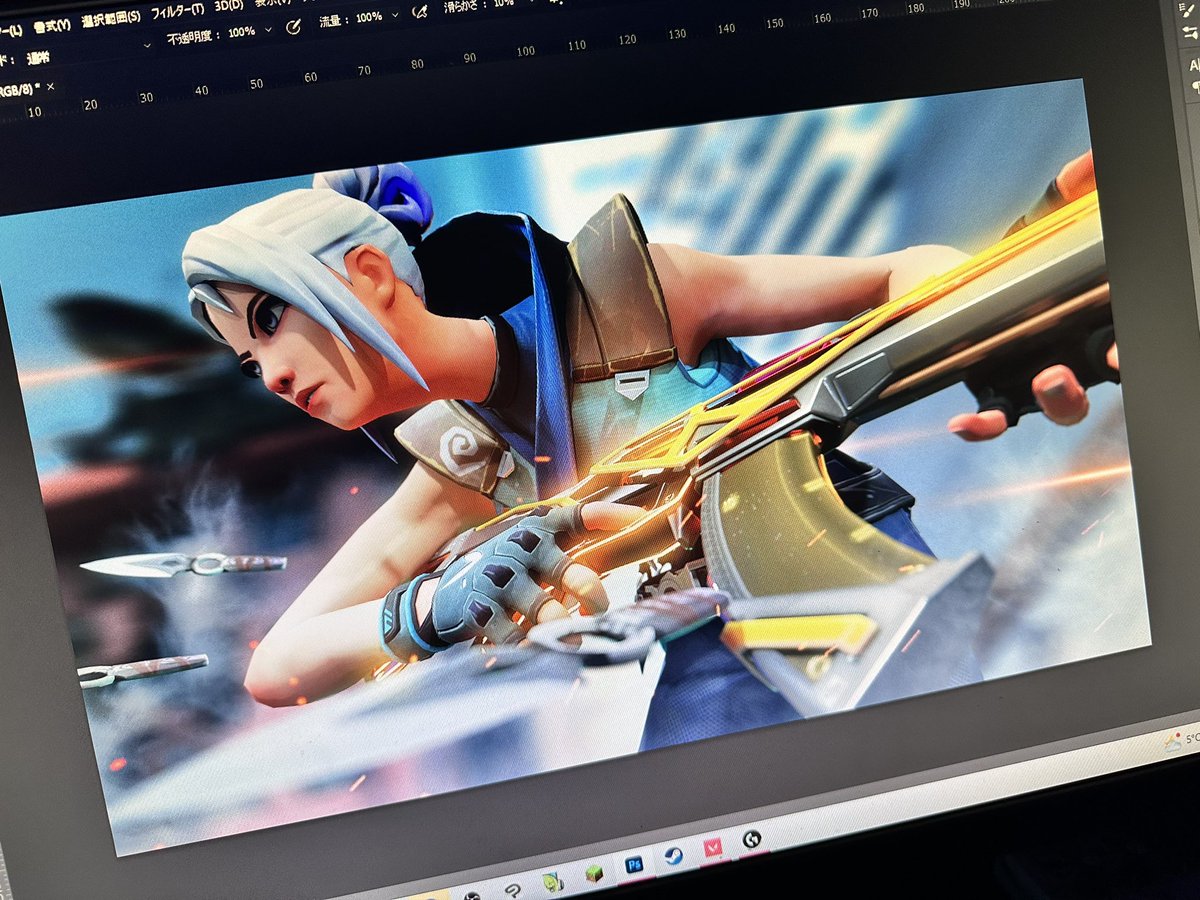Viewport: 1200px width, 900px height.
Task: Toggle pressure for opacity icon
Action: point(292,27)
